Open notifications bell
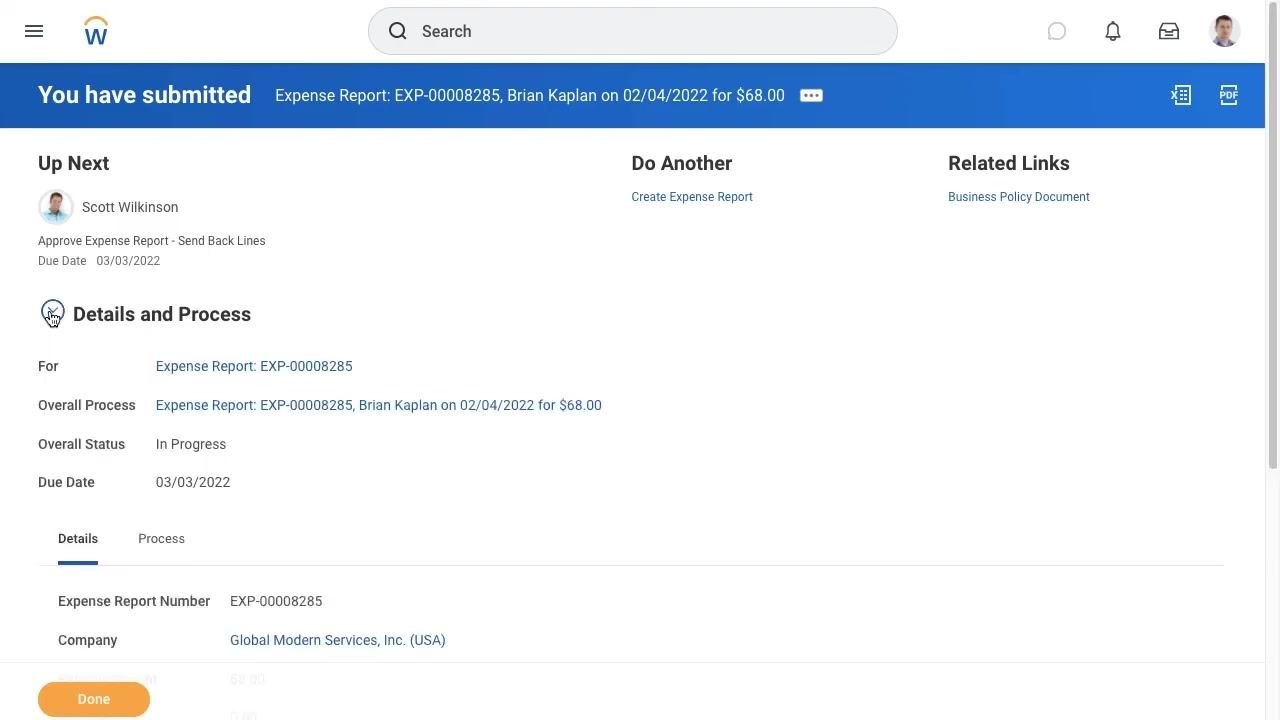Viewport: 1280px width, 720px height. pos(1113,31)
